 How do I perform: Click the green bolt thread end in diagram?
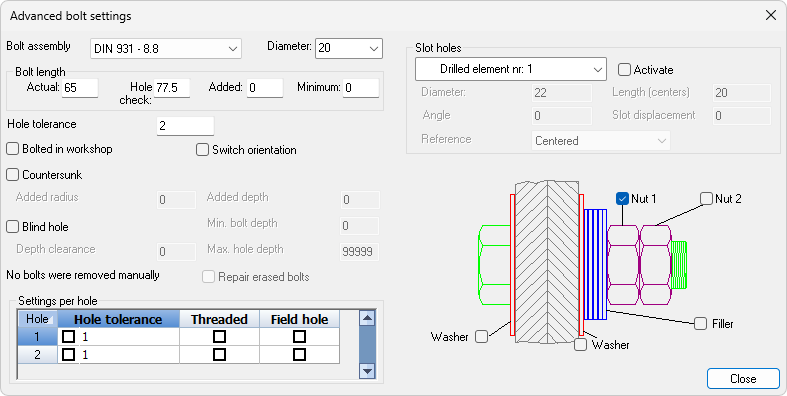pyautogui.click(x=679, y=265)
